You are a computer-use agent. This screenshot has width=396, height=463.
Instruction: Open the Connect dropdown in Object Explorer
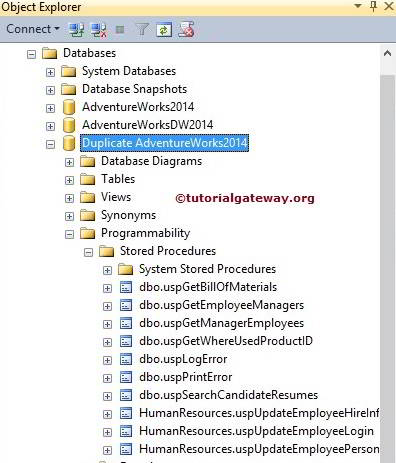(33, 29)
